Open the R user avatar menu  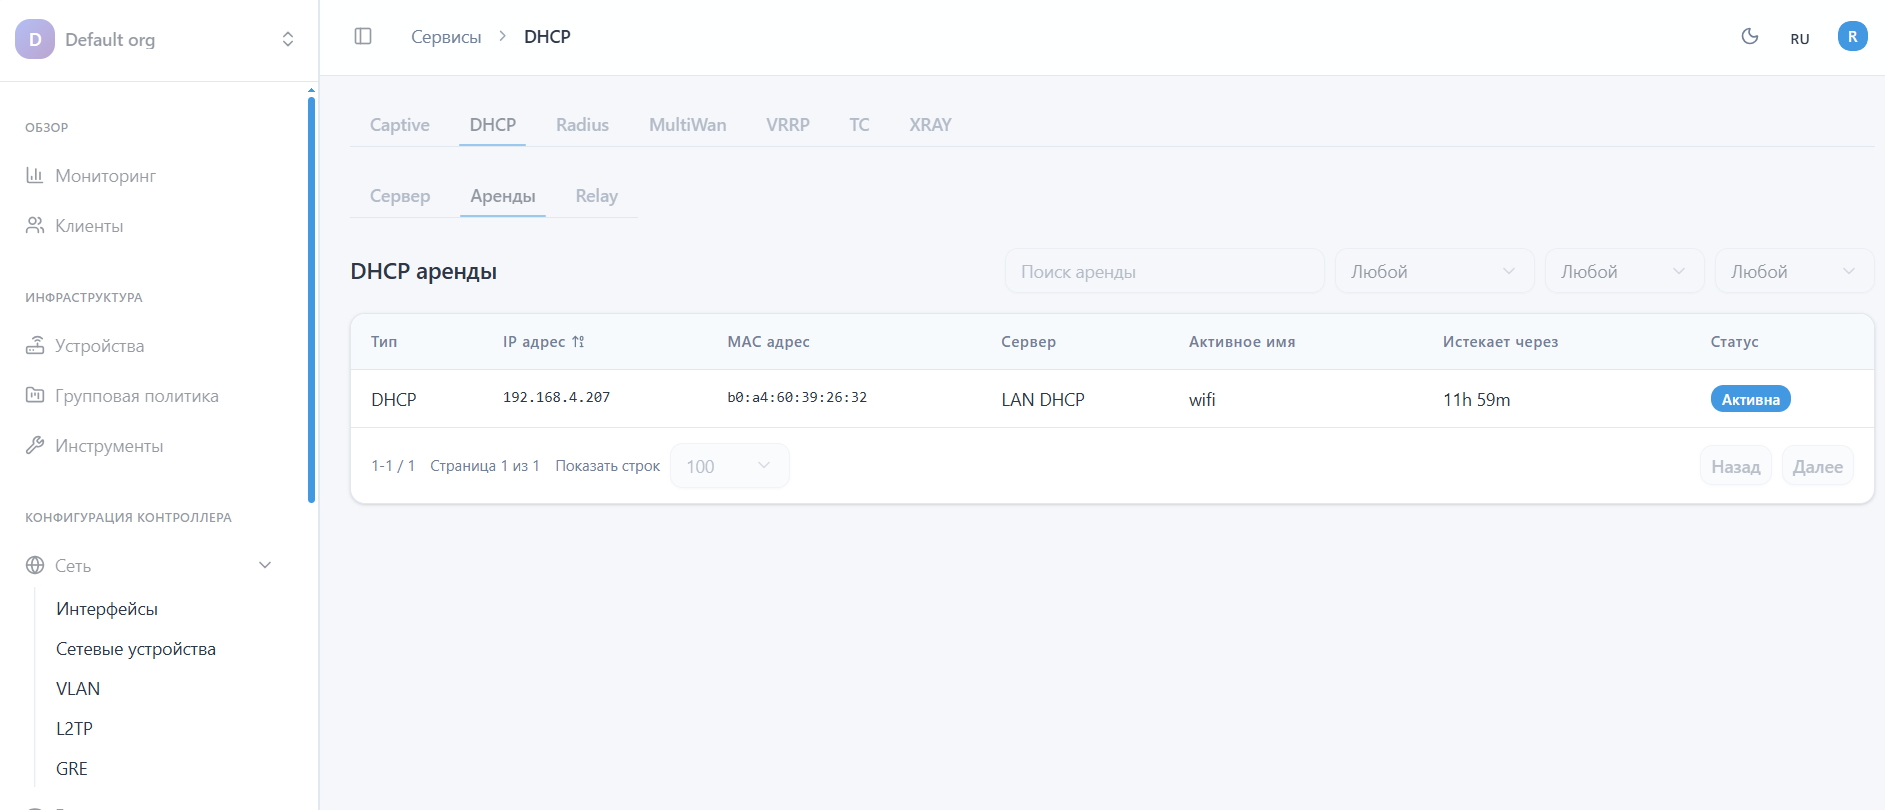(x=1852, y=36)
